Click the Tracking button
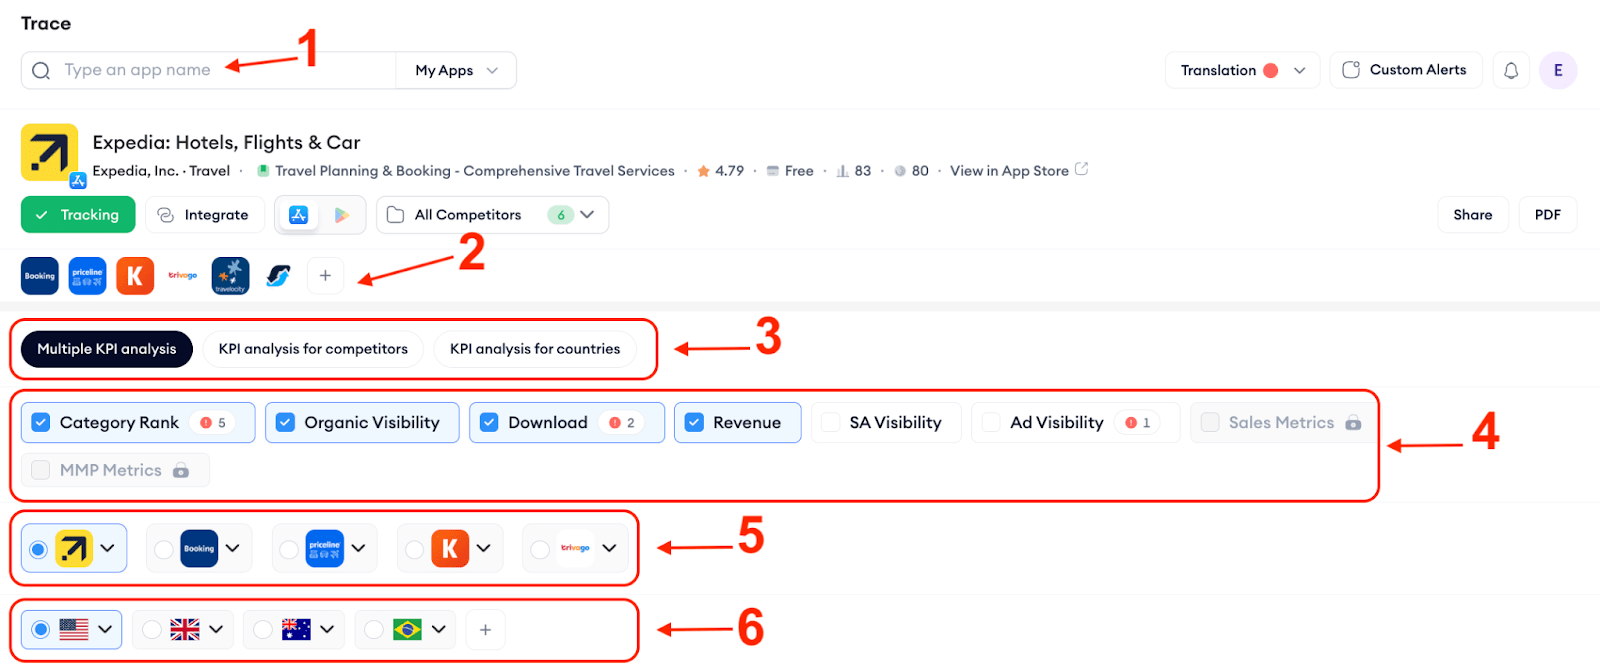 (x=78, y=215)
